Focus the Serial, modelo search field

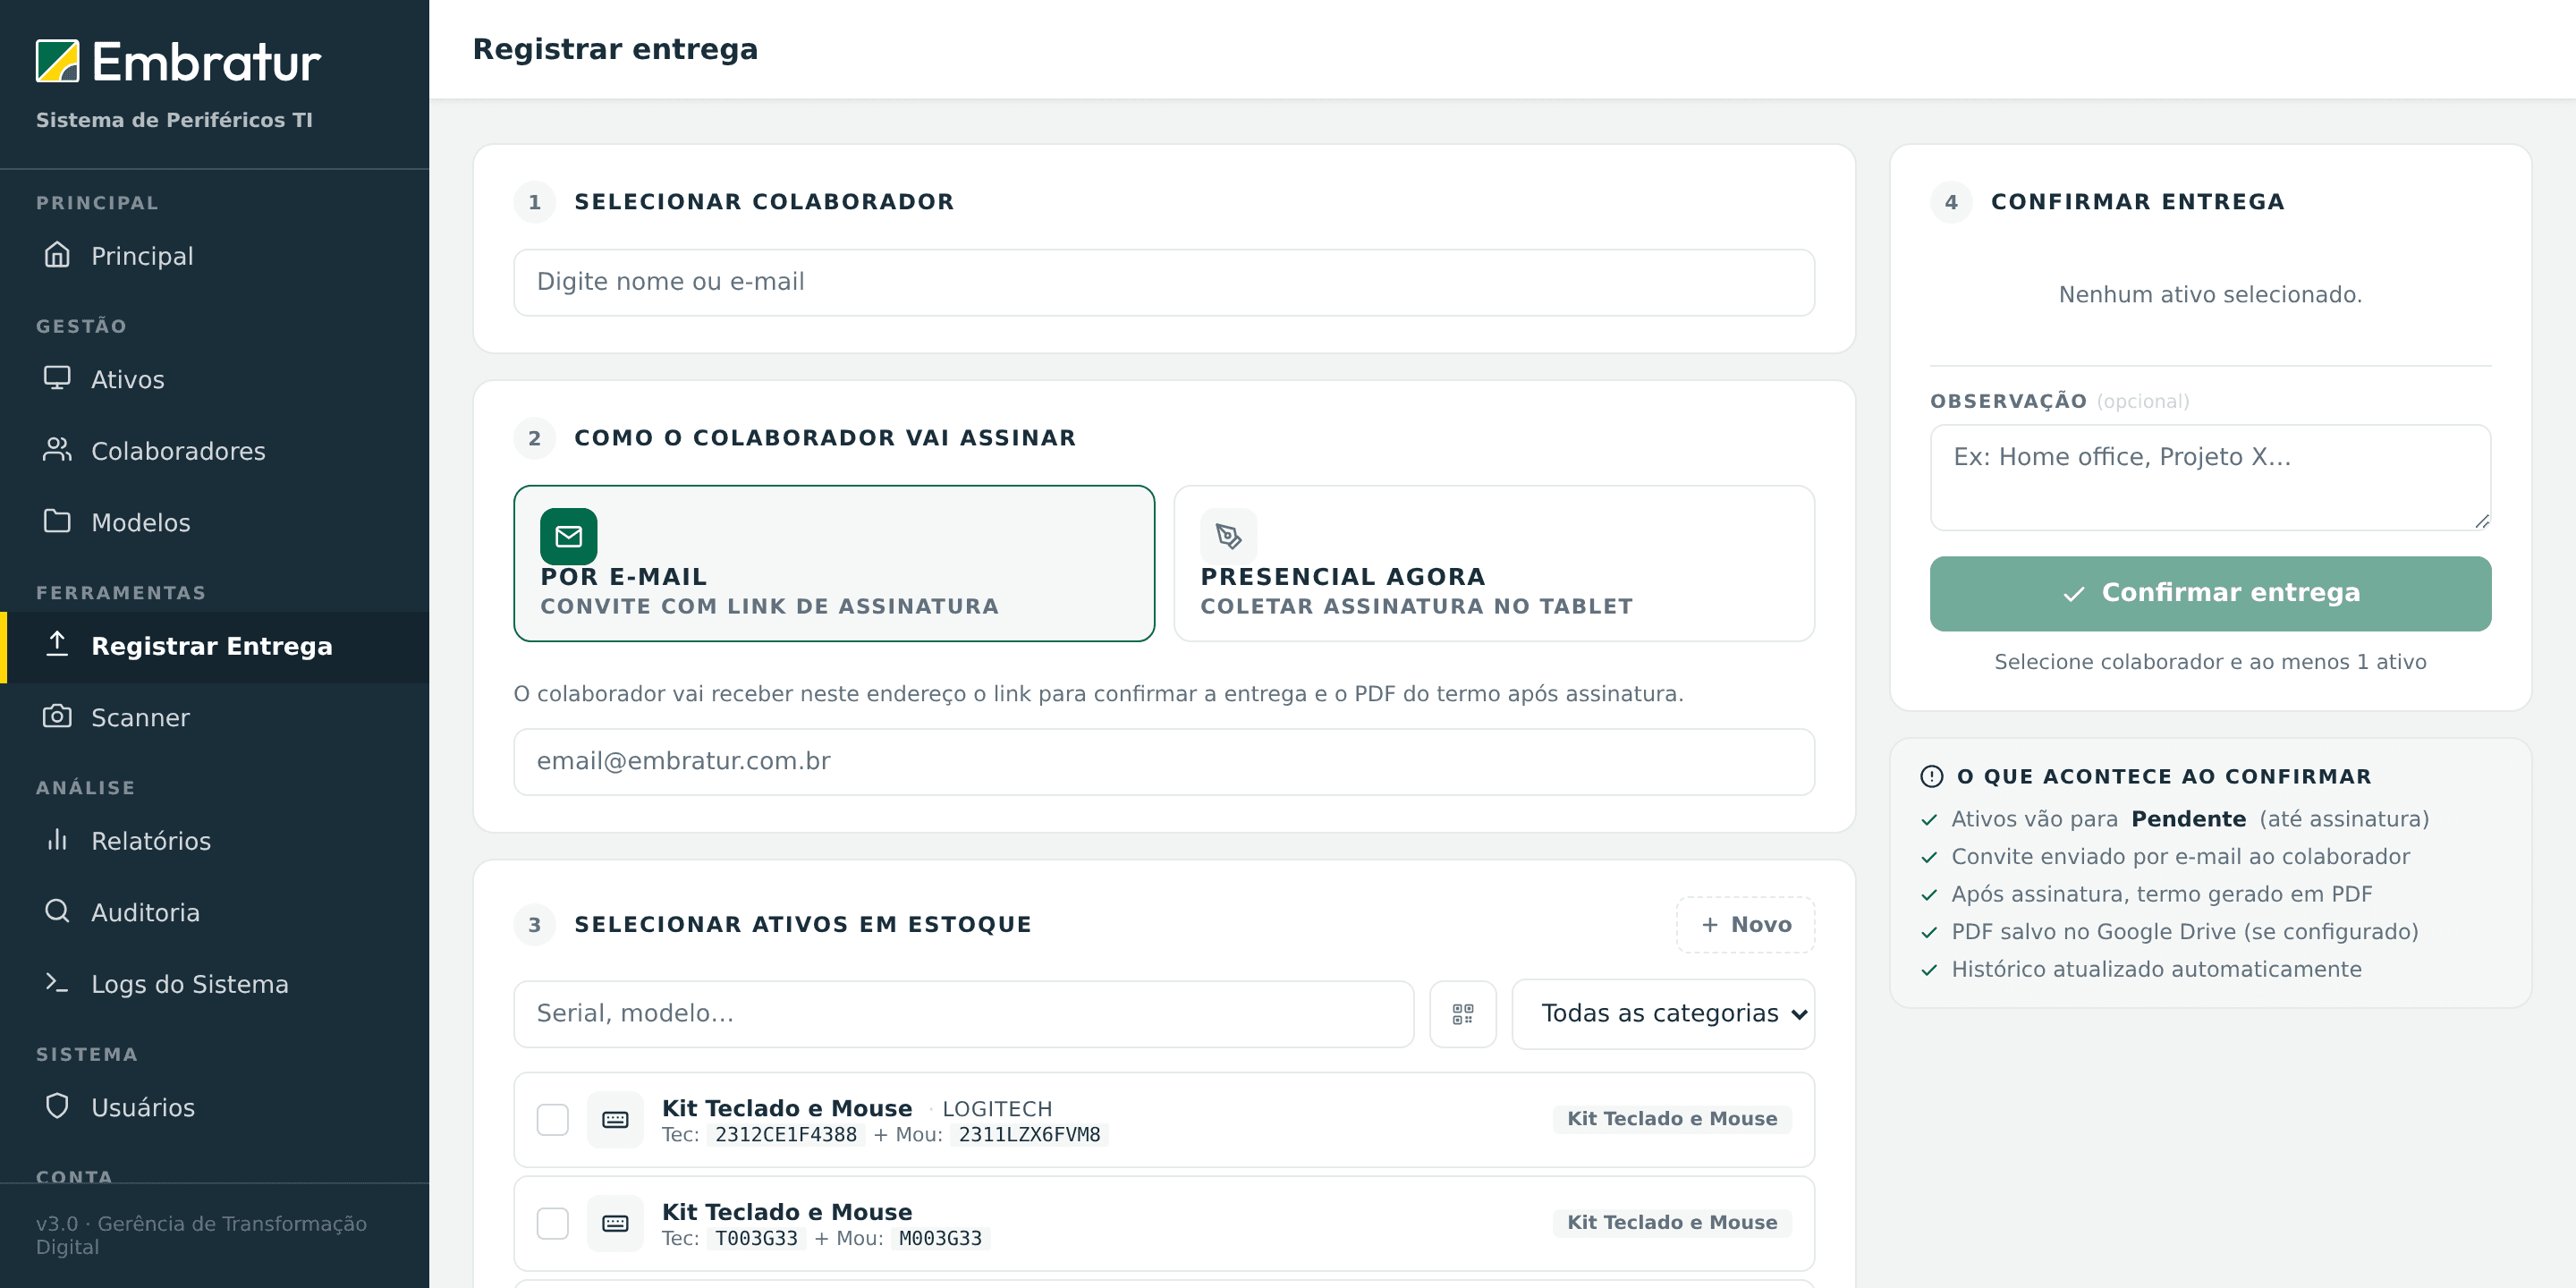click(963, 1014)
